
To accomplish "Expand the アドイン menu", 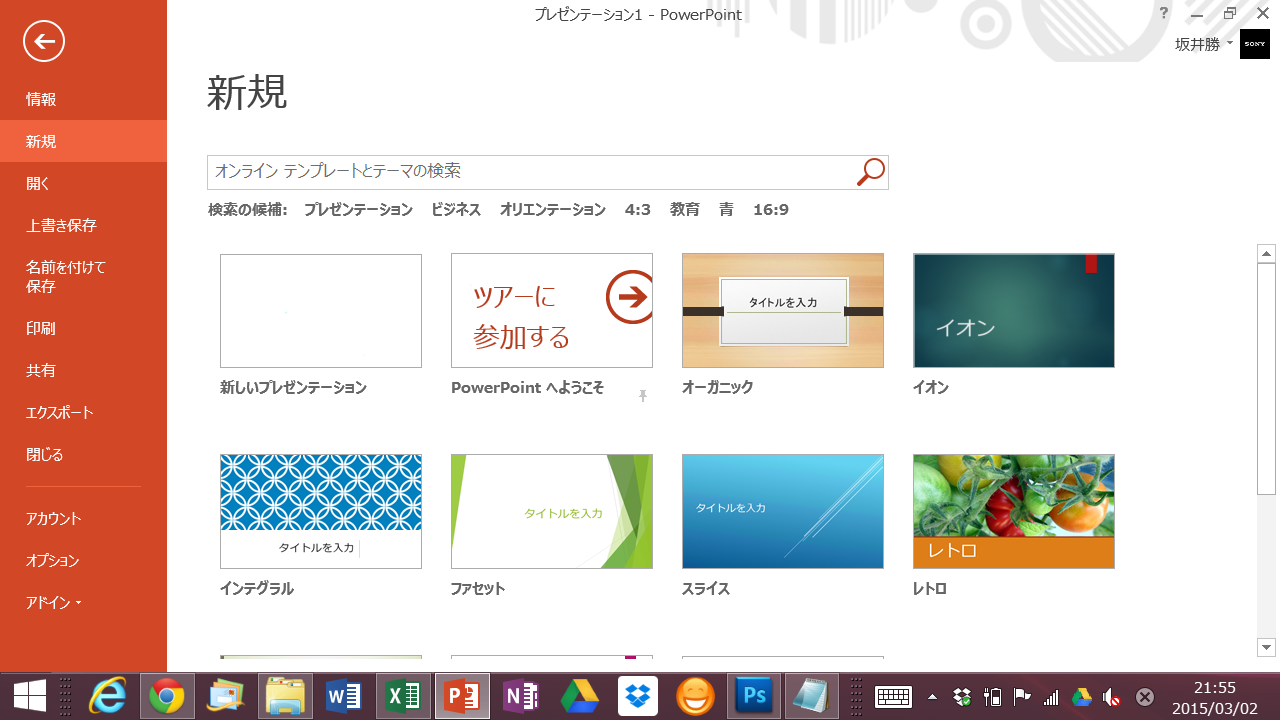I will [x=84, y=602].
